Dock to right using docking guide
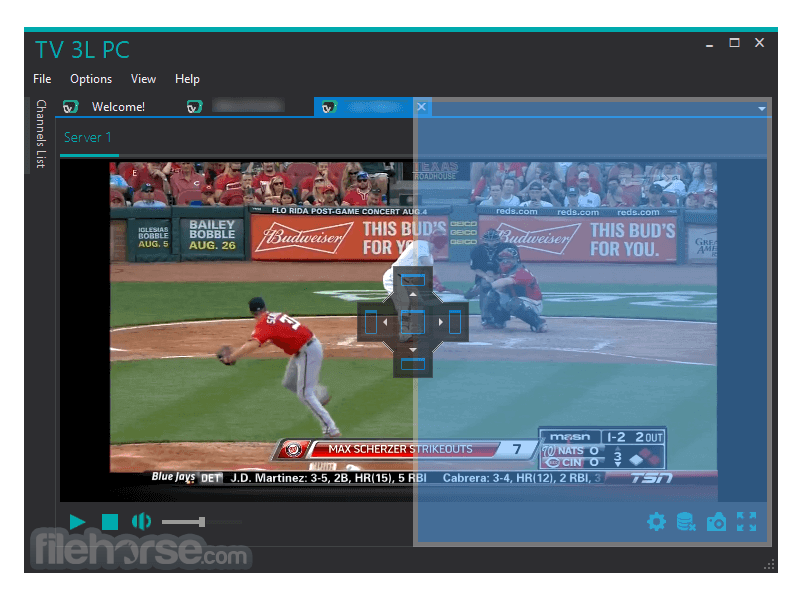The width and height of the screenshot is (800, 600). point(455,322)
